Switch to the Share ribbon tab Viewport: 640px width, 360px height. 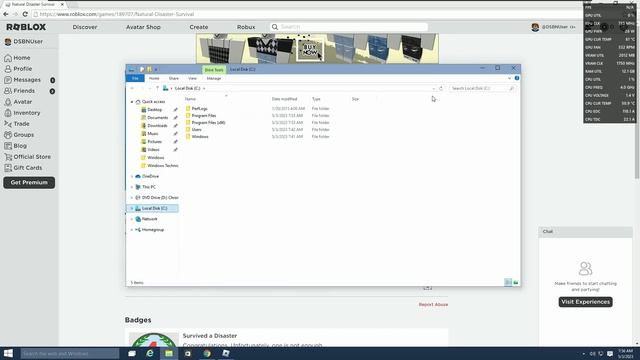click(173, 78)
